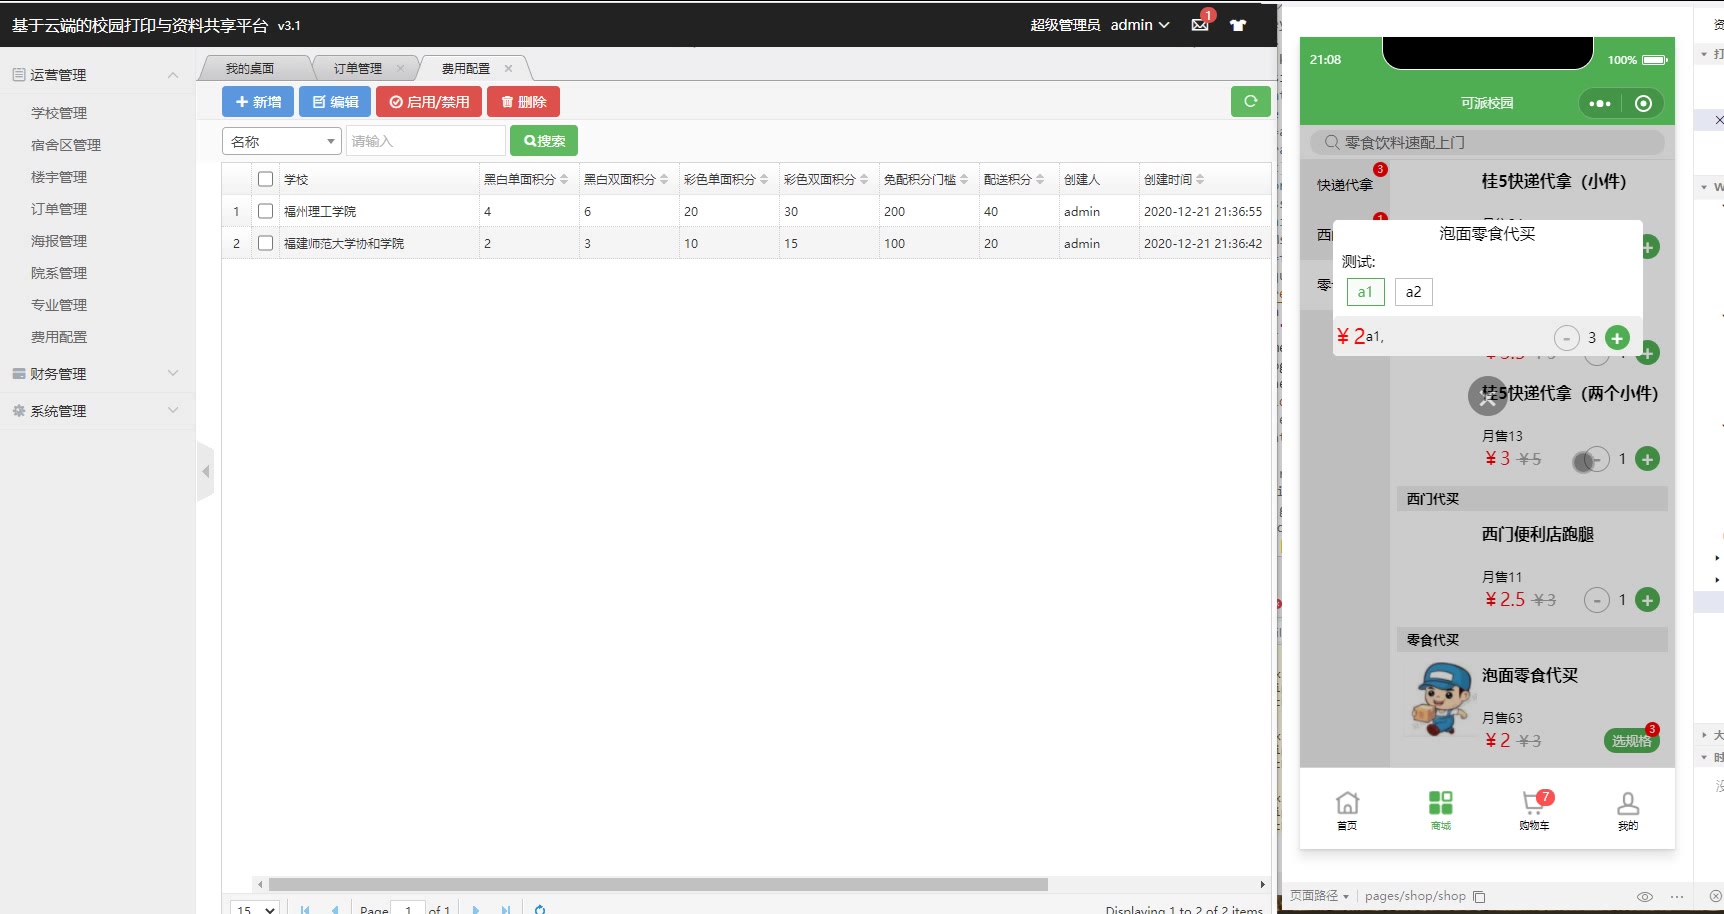Go to the previous page in pager
Screen dimensions: 1724x914
pyautogui.click(x=335, y=909)
